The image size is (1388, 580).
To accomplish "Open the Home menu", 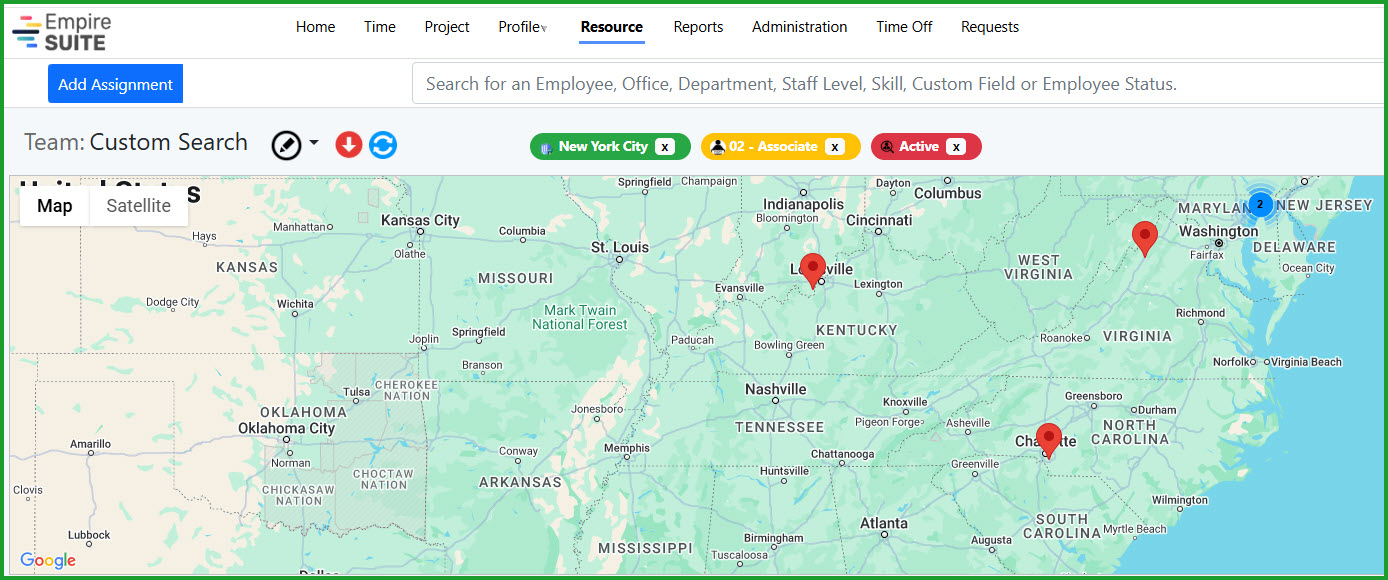I will point(315,27).
